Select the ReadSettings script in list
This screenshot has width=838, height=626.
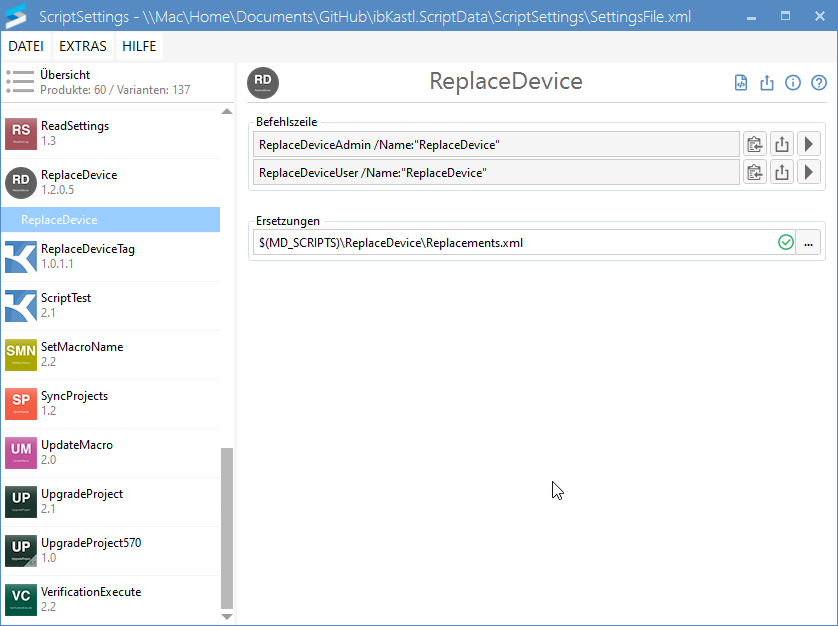(75, 133)
